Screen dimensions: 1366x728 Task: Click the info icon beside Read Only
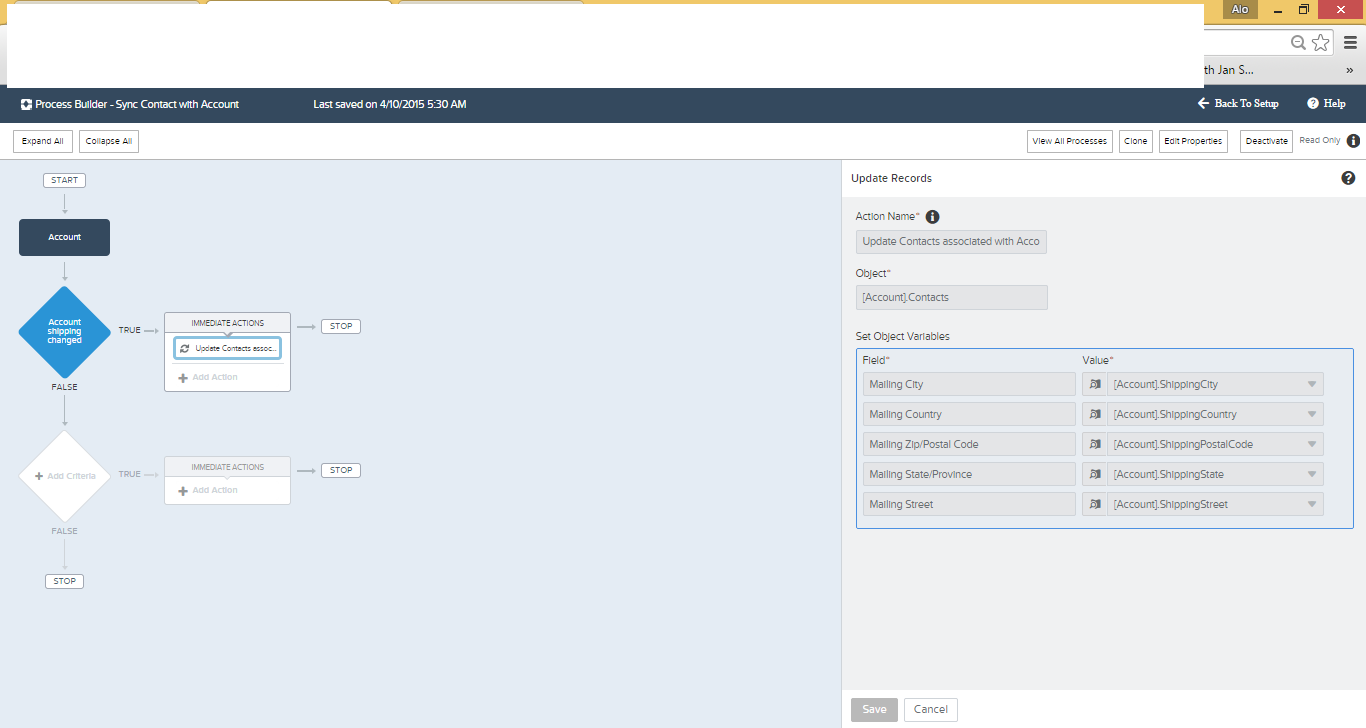[x=1353, y=141]
